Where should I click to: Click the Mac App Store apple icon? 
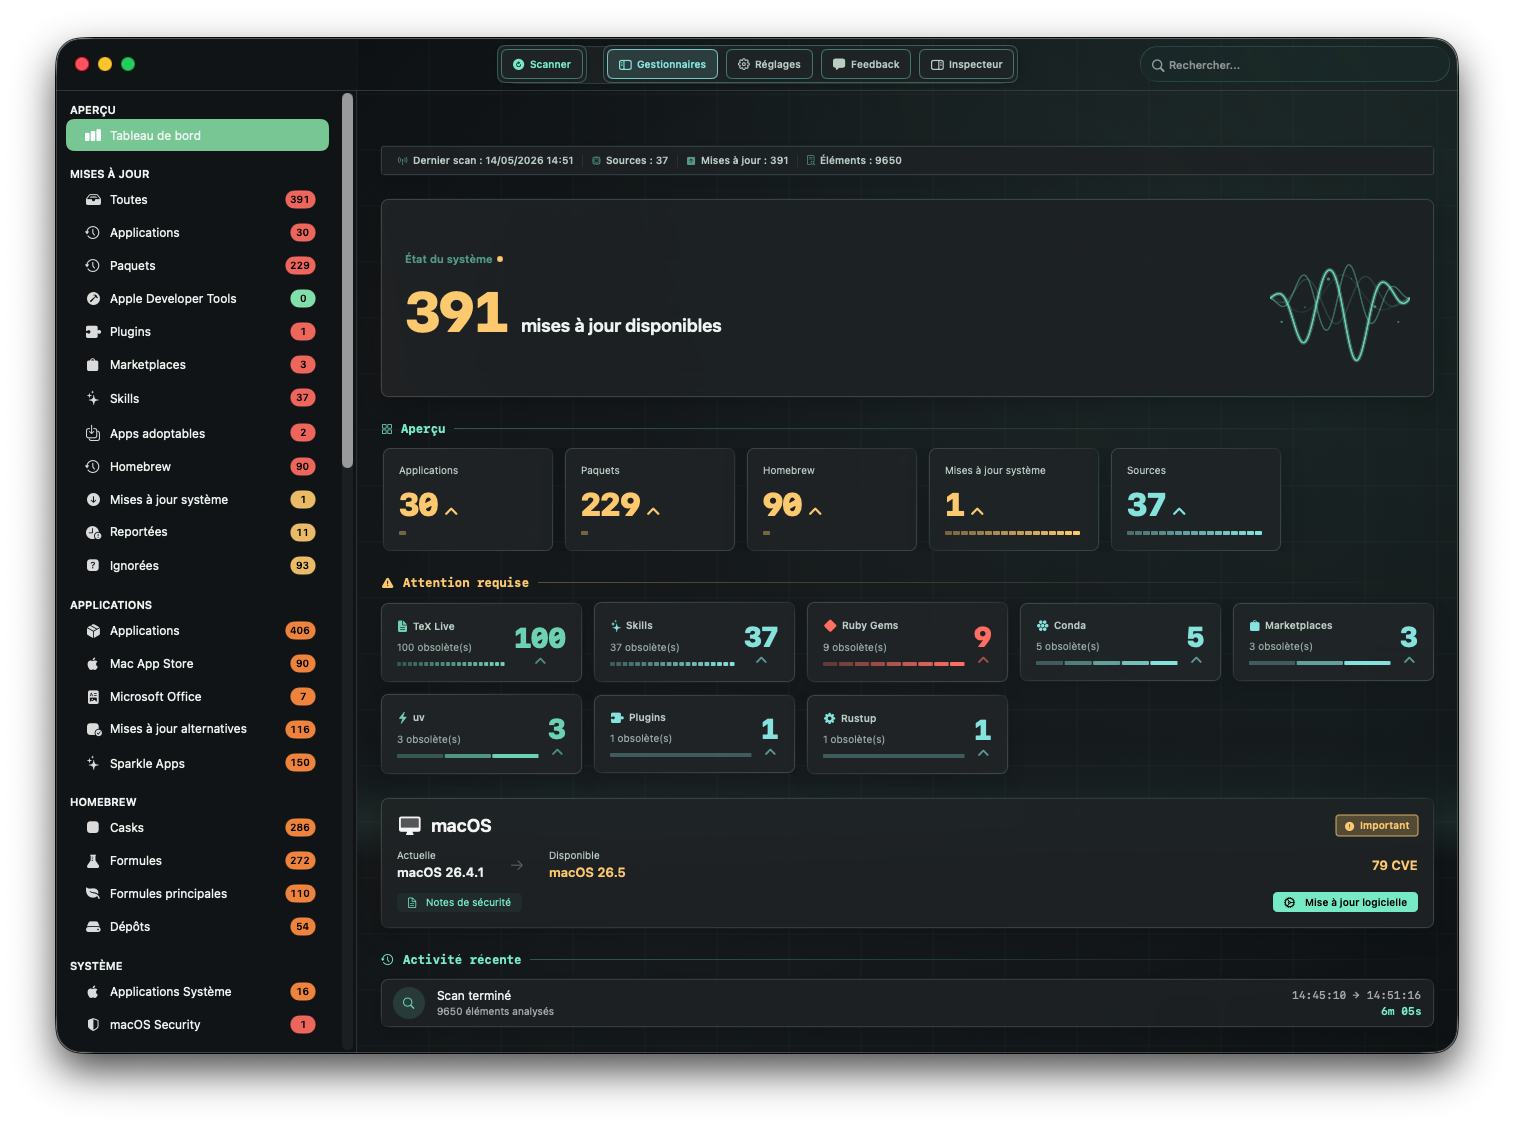[x=93, y=664]
